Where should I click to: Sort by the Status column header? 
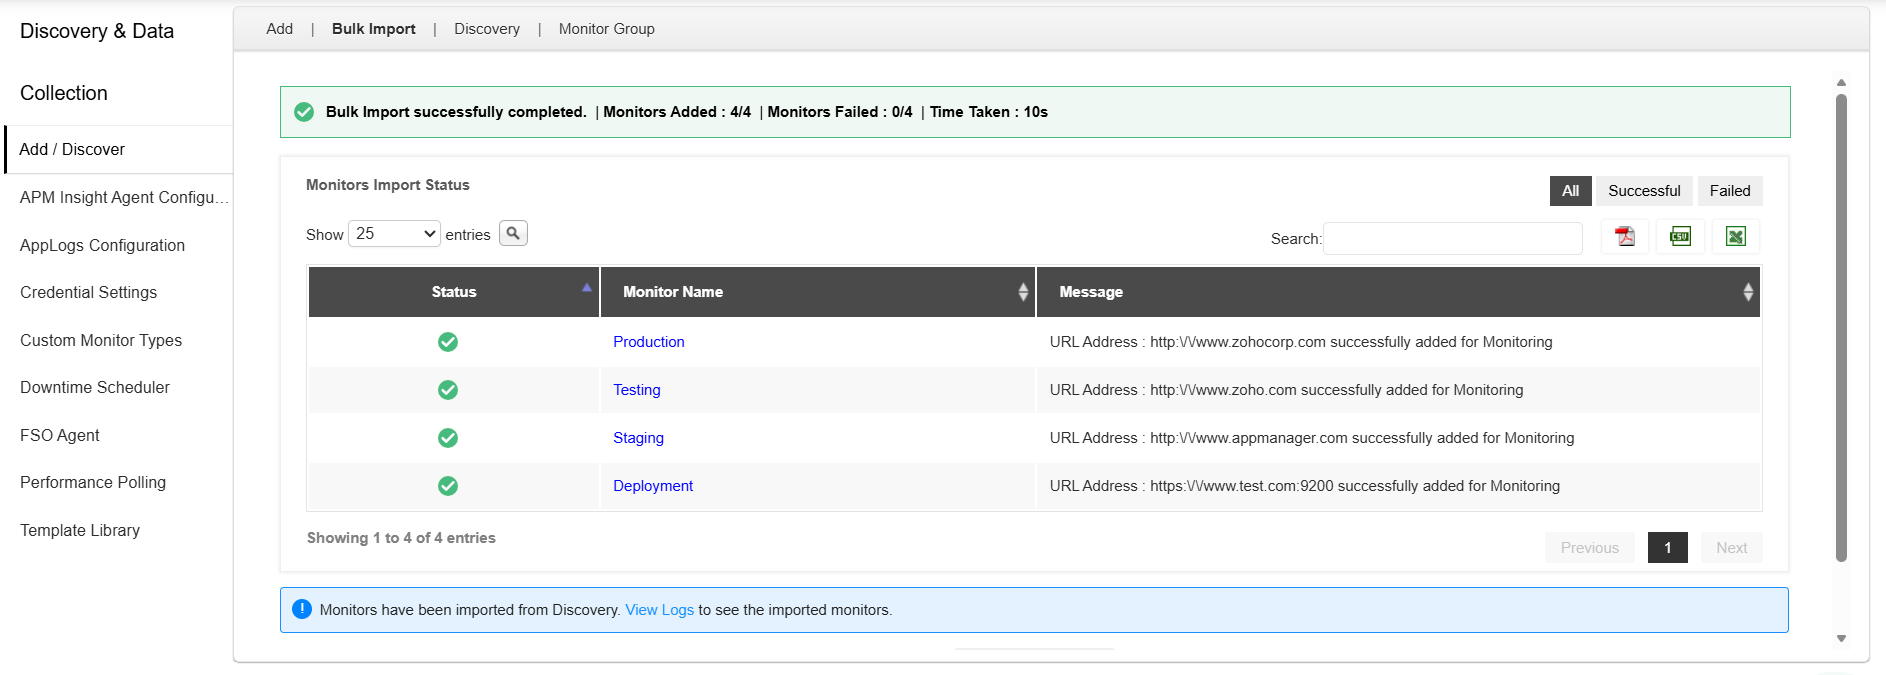[454, 292]
